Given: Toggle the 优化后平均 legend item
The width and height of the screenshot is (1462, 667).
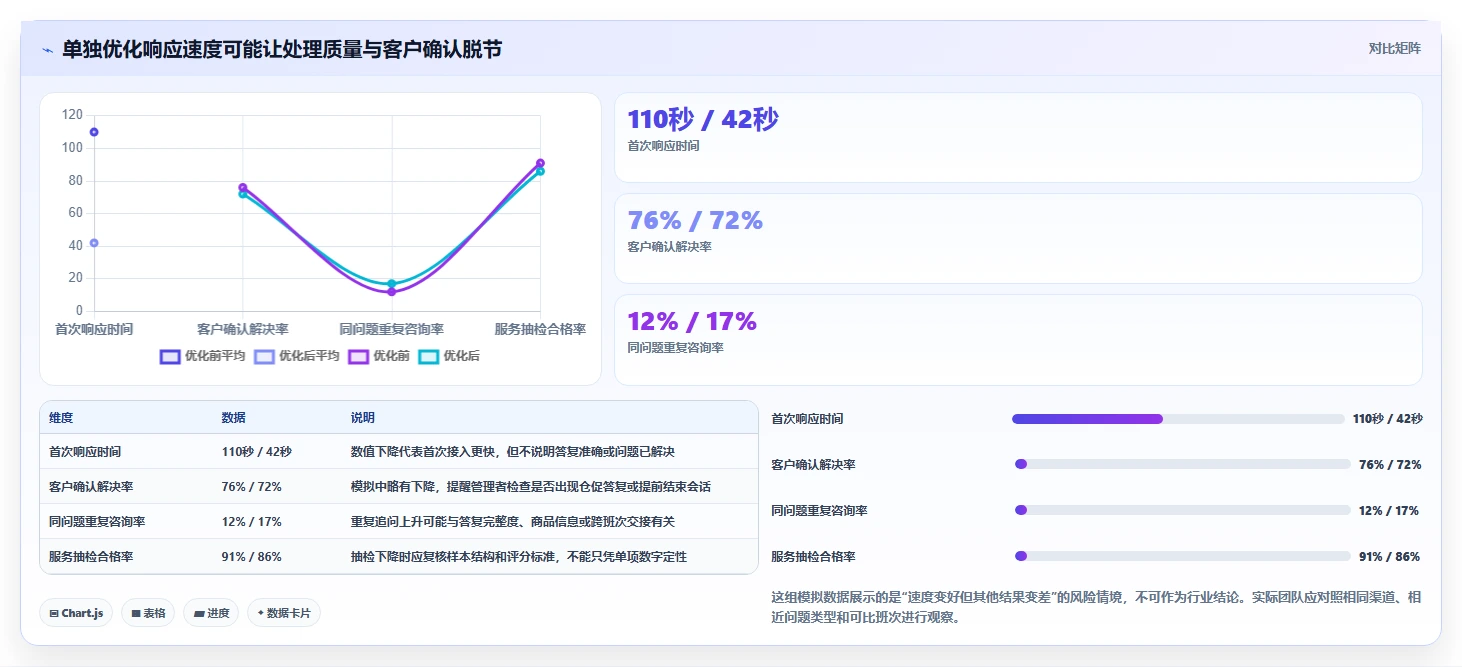Looking at the screenshot, I should coord(297,356).
